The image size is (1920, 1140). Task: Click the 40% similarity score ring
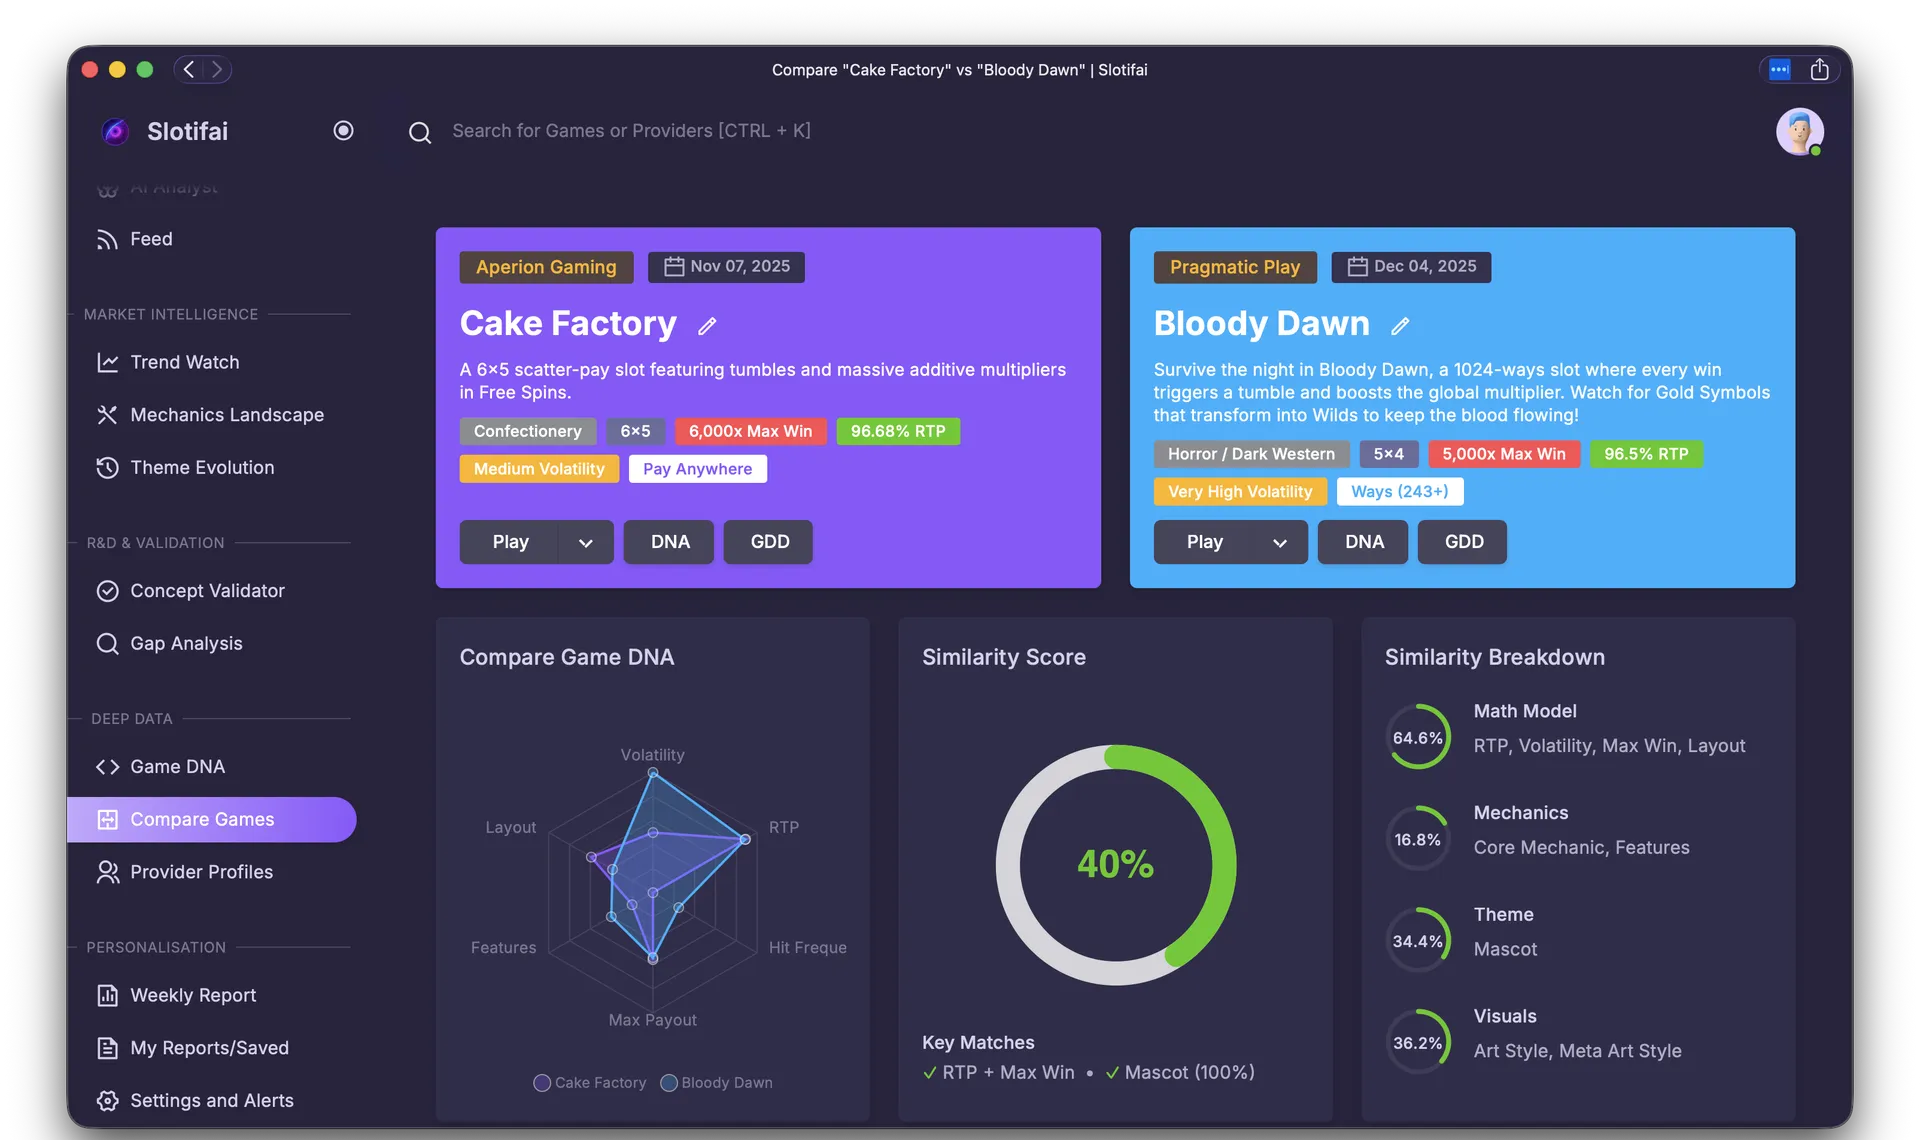(x=1115, y=864)
